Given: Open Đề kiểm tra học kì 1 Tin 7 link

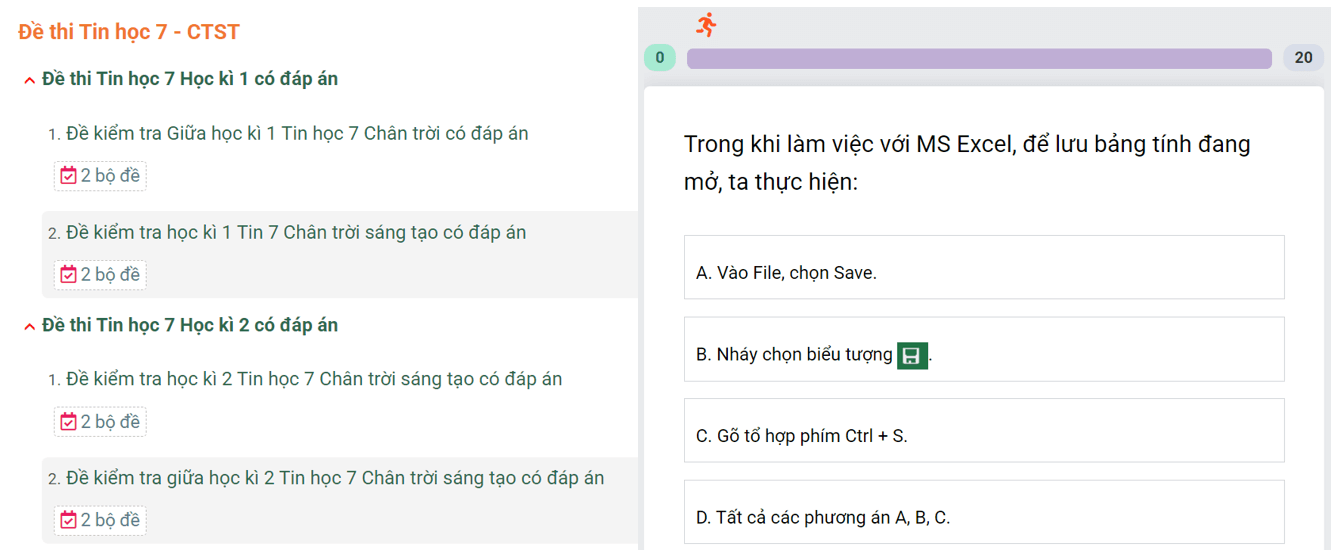Looking at the screenshot, I should (x=295, y=233).
